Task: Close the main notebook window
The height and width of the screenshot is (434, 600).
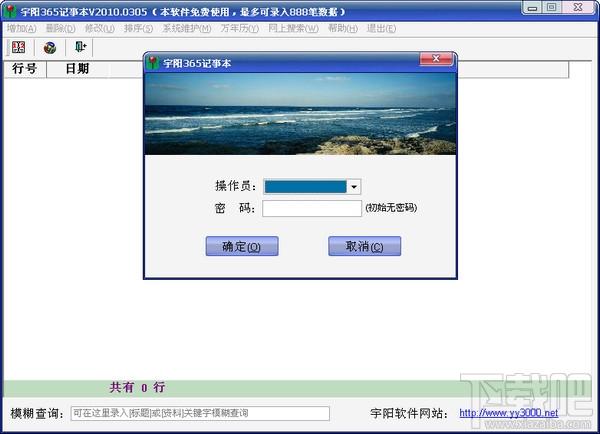Action: pos(578,8)
